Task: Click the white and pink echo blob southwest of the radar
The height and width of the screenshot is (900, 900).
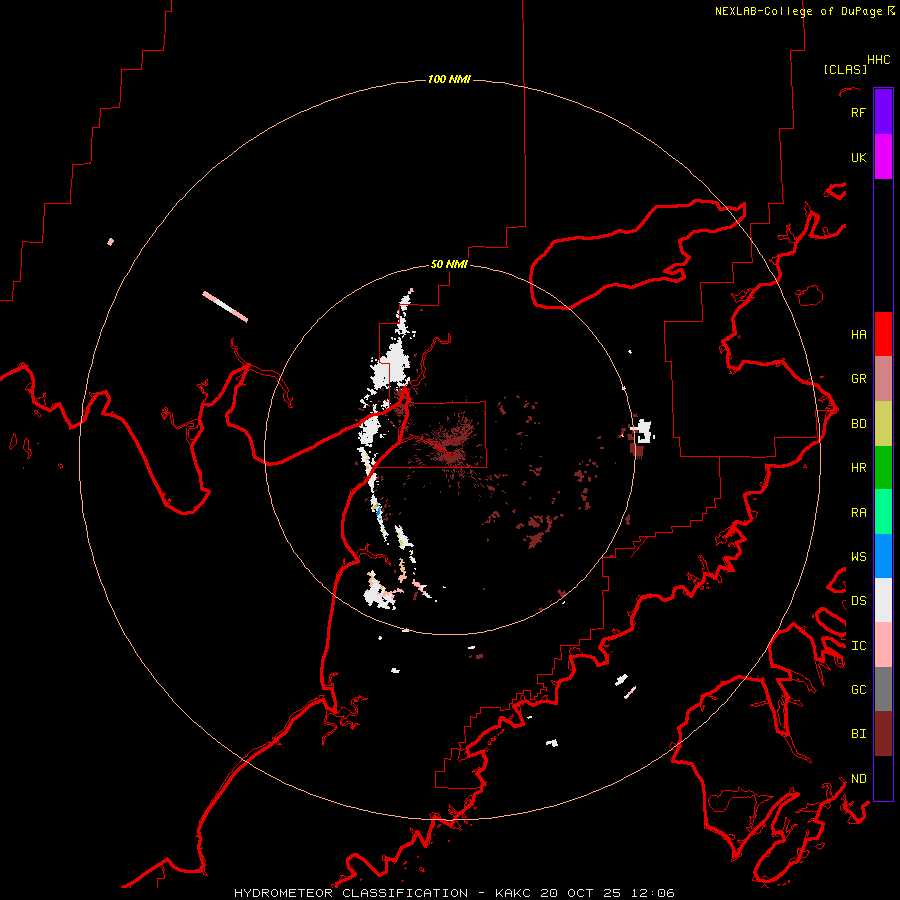Action: coord(381,591)
